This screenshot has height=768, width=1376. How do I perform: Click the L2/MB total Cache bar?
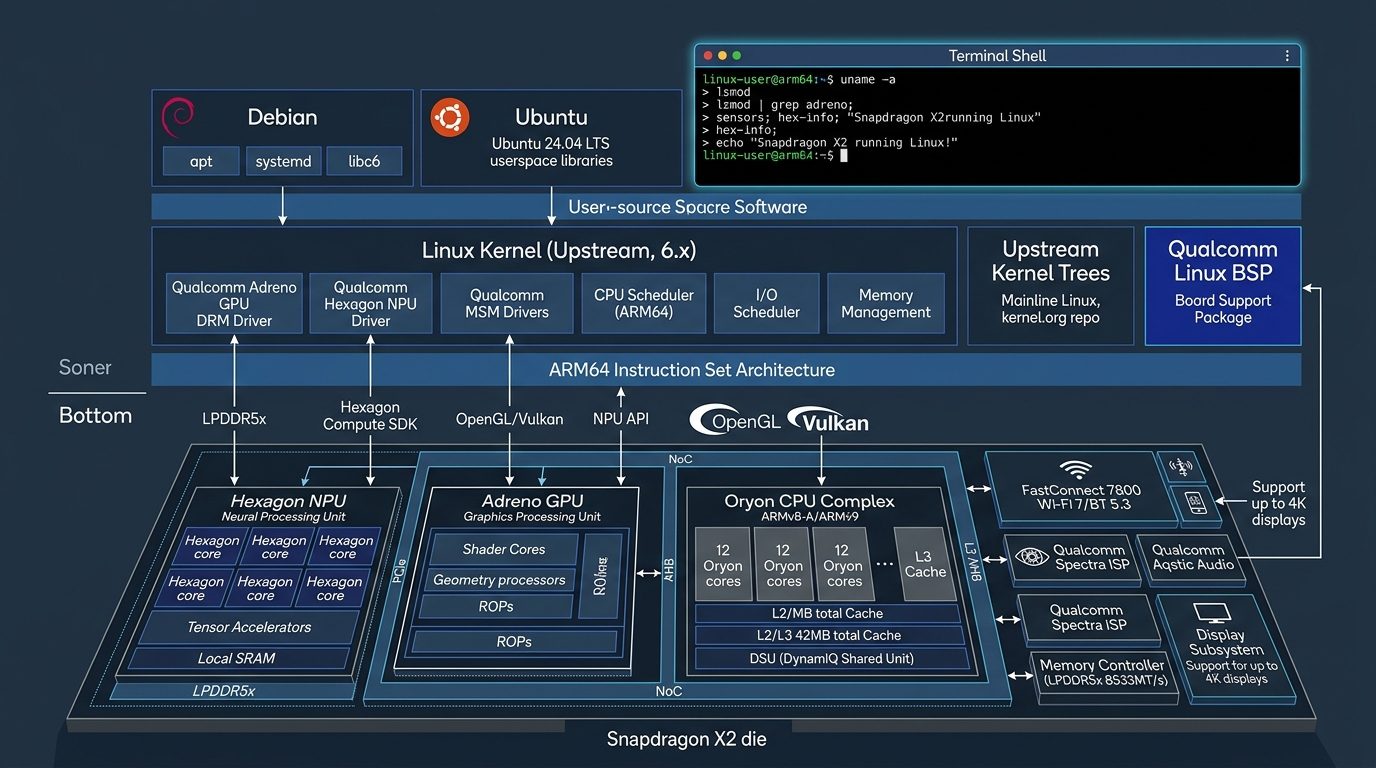click(x=829, y=613)
